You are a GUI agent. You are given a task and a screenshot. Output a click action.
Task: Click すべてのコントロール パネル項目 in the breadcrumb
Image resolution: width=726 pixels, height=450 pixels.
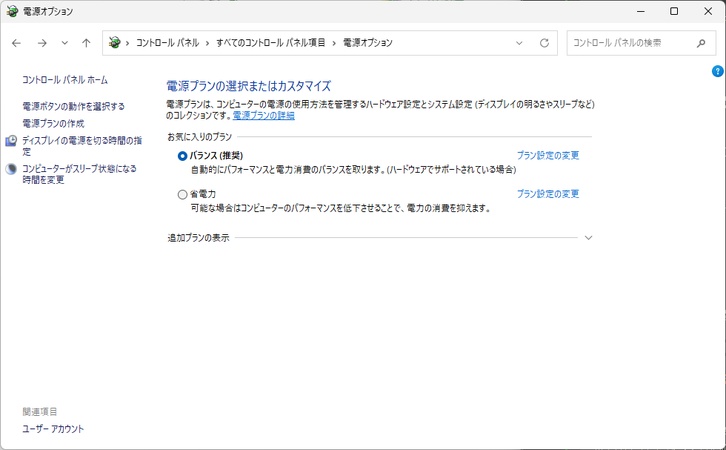click(x=270, y=43)
